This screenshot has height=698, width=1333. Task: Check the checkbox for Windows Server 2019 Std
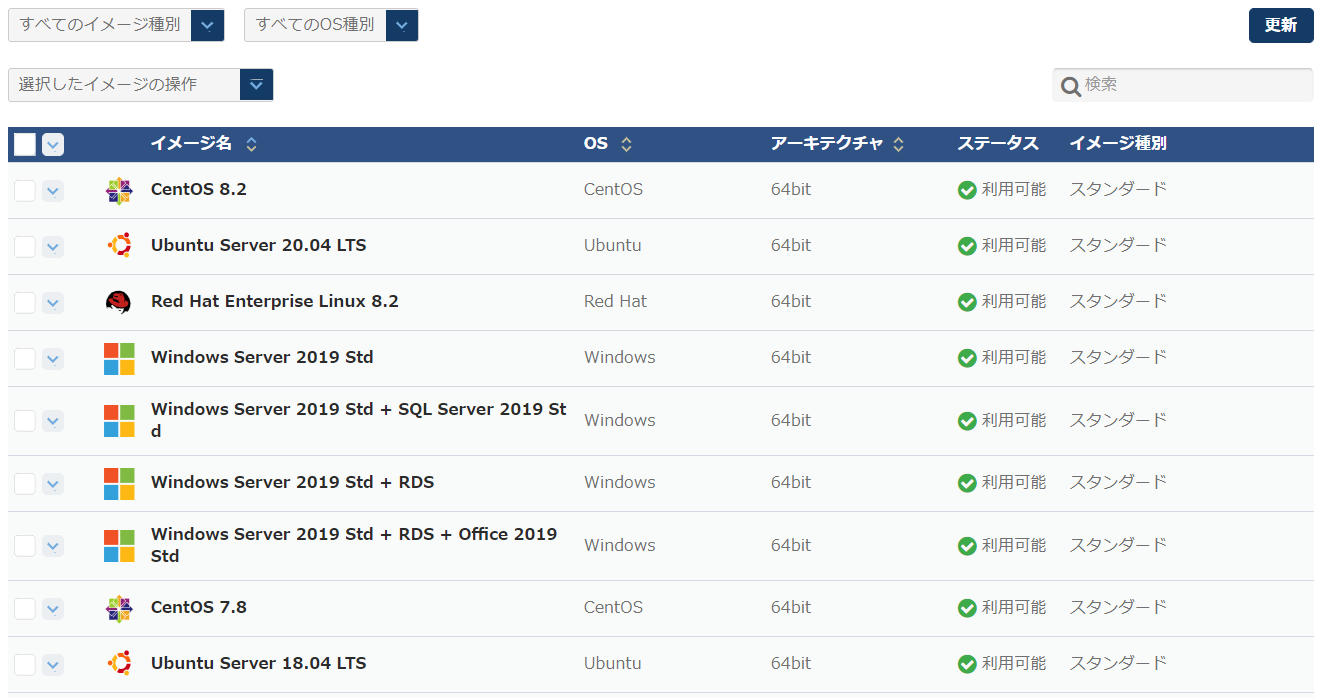24,357
